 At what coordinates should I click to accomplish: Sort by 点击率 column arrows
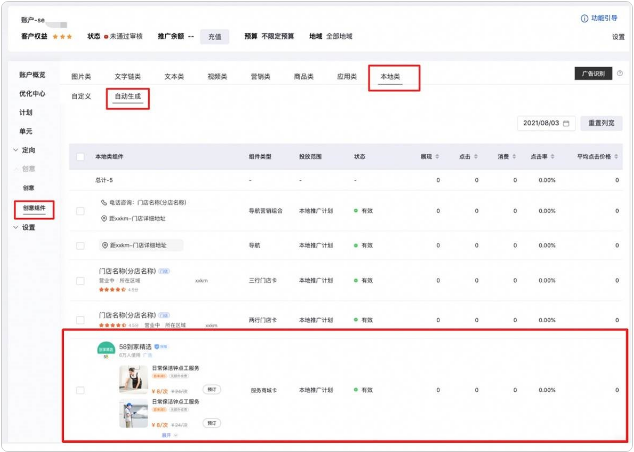click(x=555, y=157)
